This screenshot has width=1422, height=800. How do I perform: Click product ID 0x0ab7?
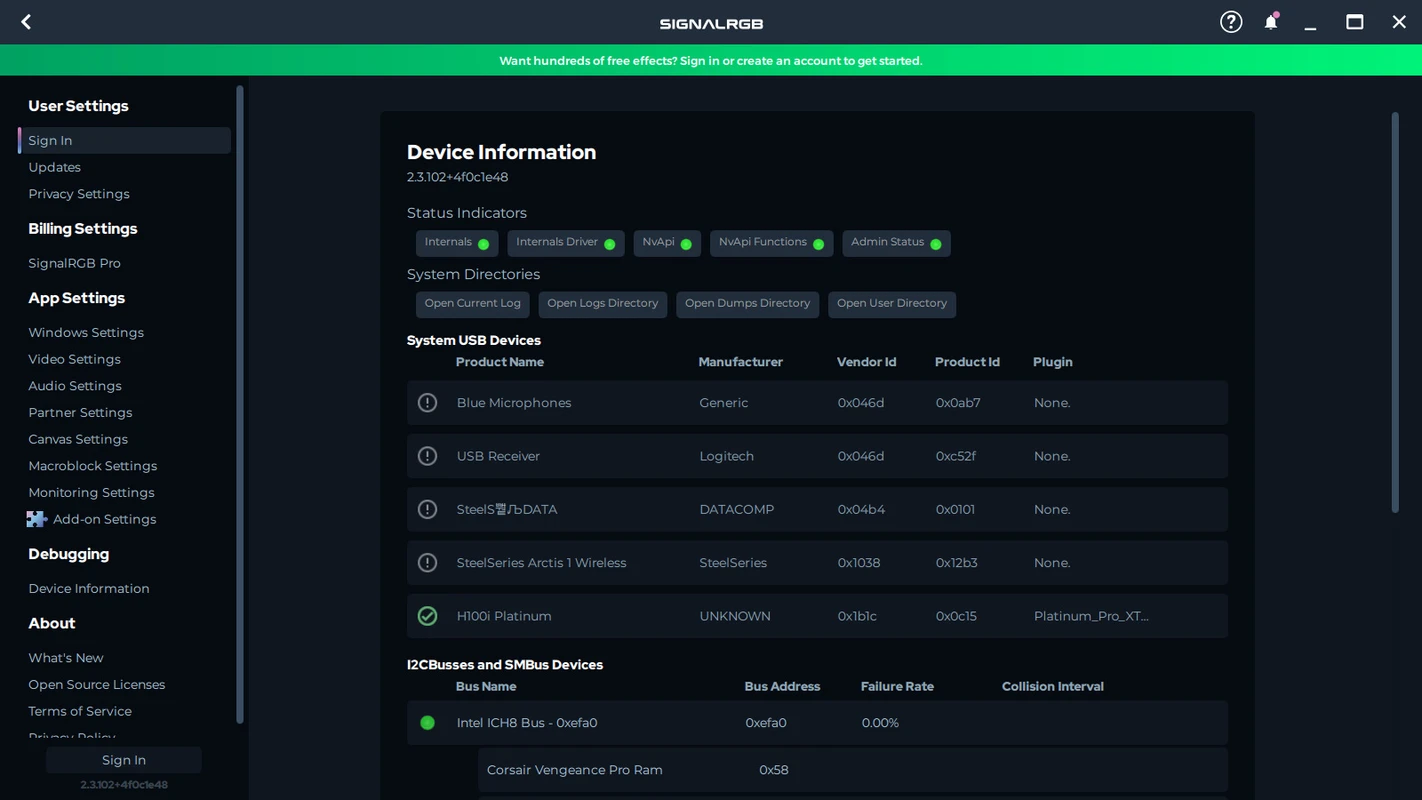click(x=958, y=403)
